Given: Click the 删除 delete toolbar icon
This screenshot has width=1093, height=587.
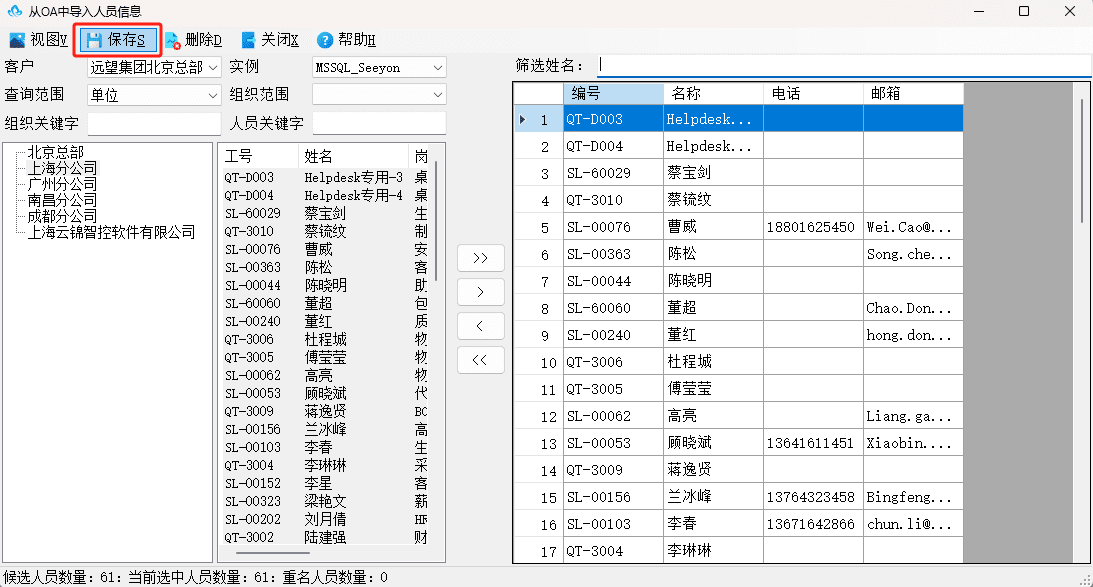Looking at the screenshot, I should 172,40.
